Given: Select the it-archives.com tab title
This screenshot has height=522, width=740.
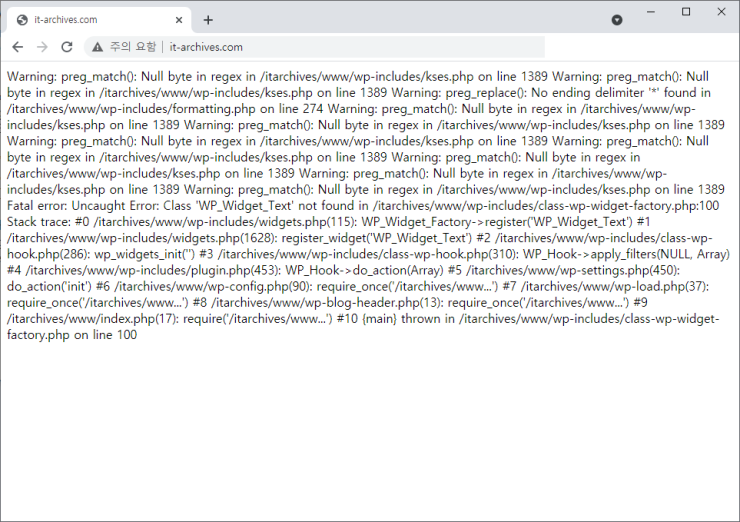Looking at the screenshot, I should point(65,20).
